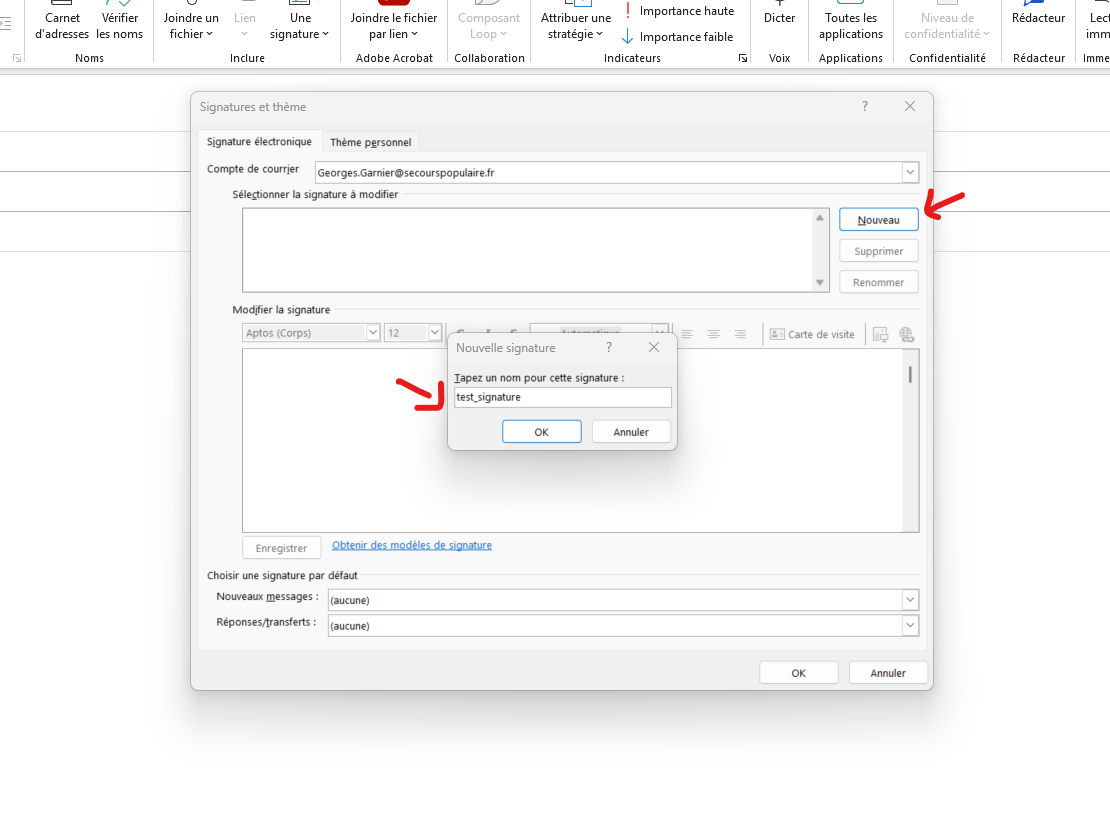Image resolution: width=1110 pixels, height=826 pixels.
Task: Expand the Aptos (Corps) font dropdown
Action: point(373,333)
